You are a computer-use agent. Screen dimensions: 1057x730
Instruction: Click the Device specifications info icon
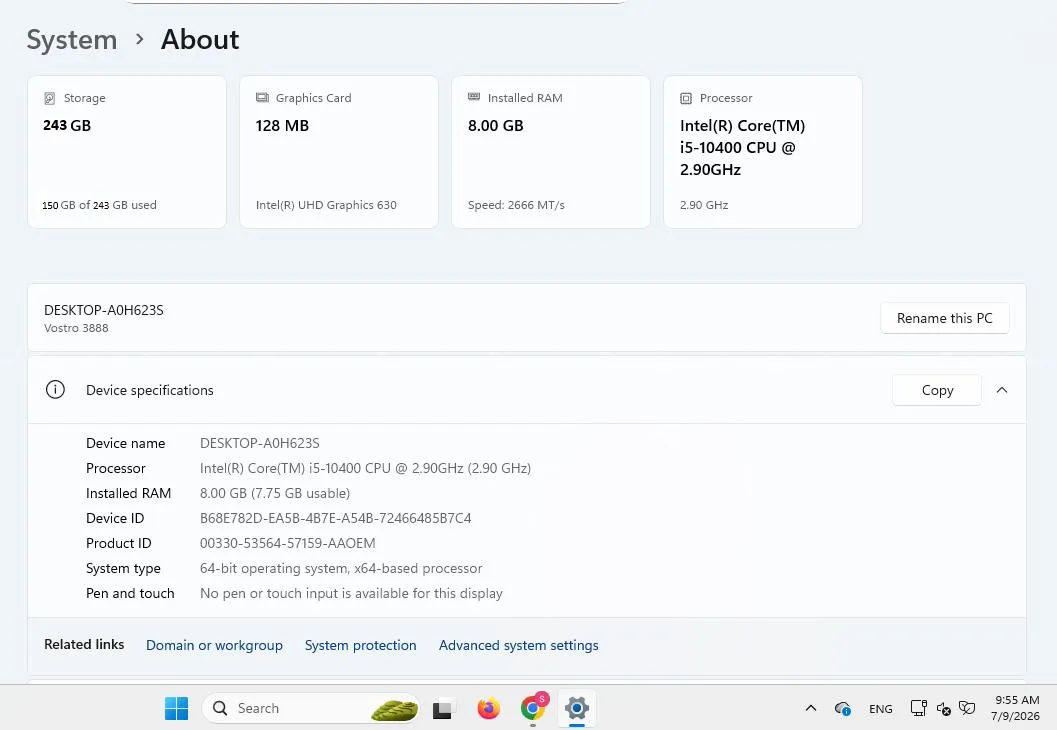pos(55,390)
